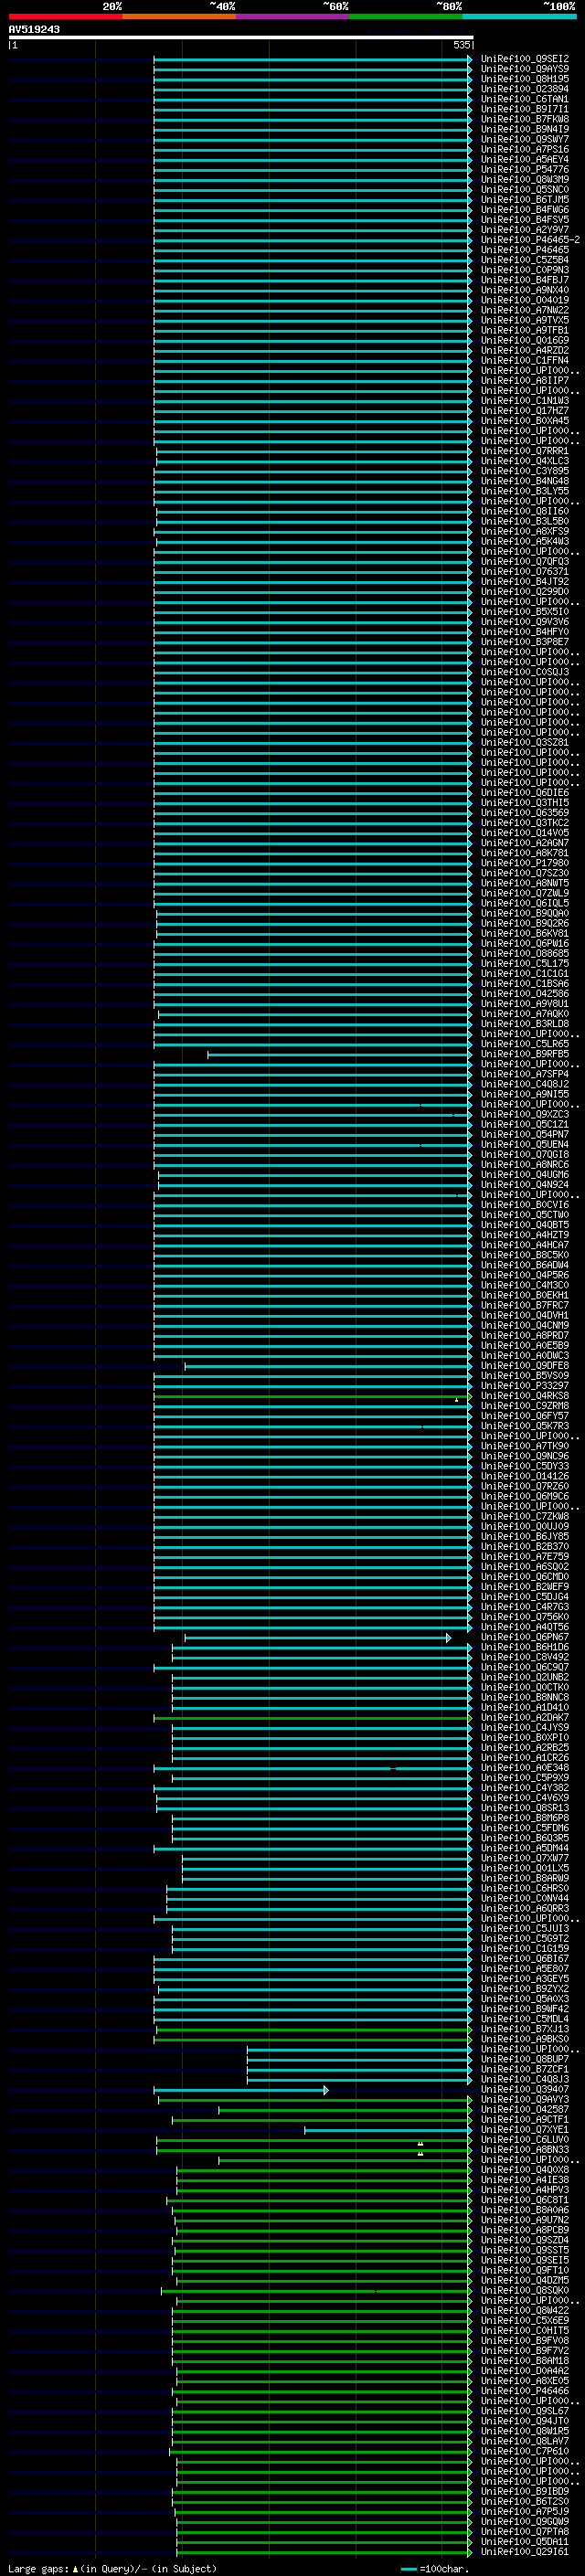The height and width of the screenshot is (2576, 585).
Task: Click label UniRef100_Q2UNB2
Action: (525, 1677)
